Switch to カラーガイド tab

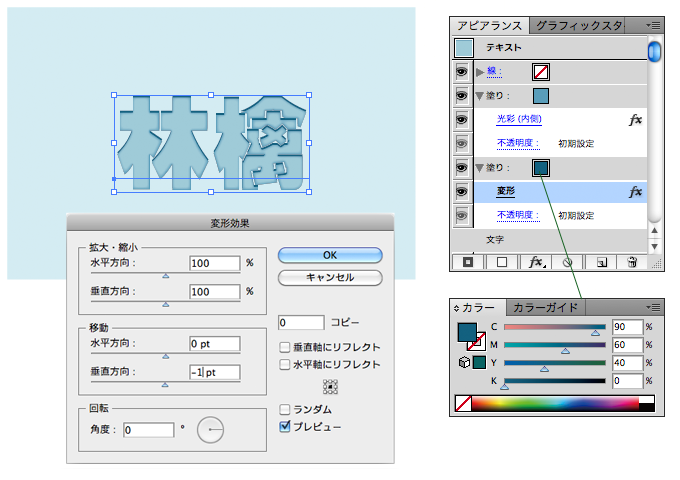546,307
